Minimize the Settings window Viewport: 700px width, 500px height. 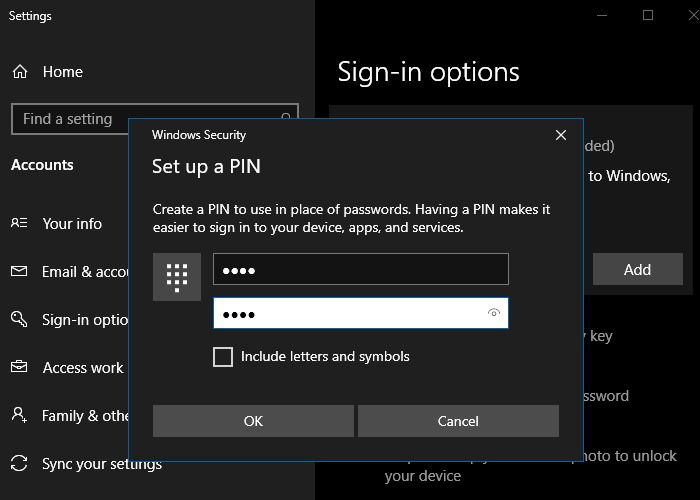pyautogui.click(x=602, y=16)
